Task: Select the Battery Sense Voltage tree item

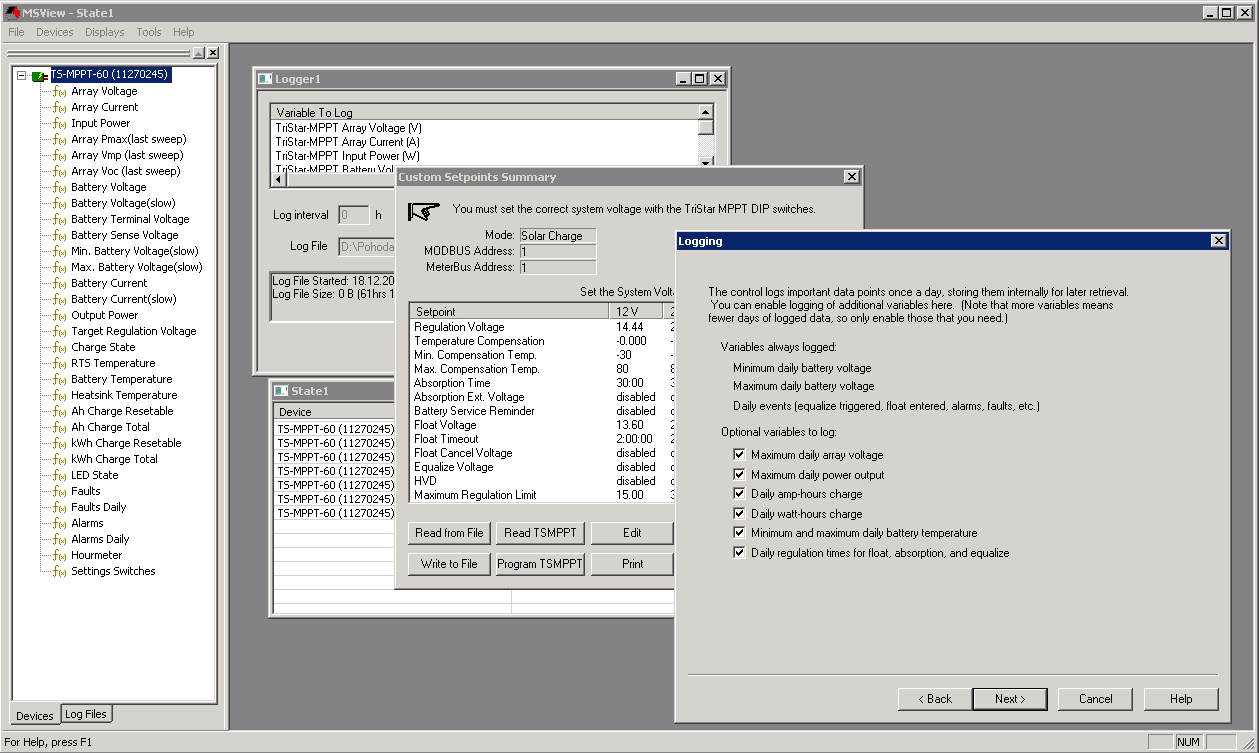Action: click(124, 235)
